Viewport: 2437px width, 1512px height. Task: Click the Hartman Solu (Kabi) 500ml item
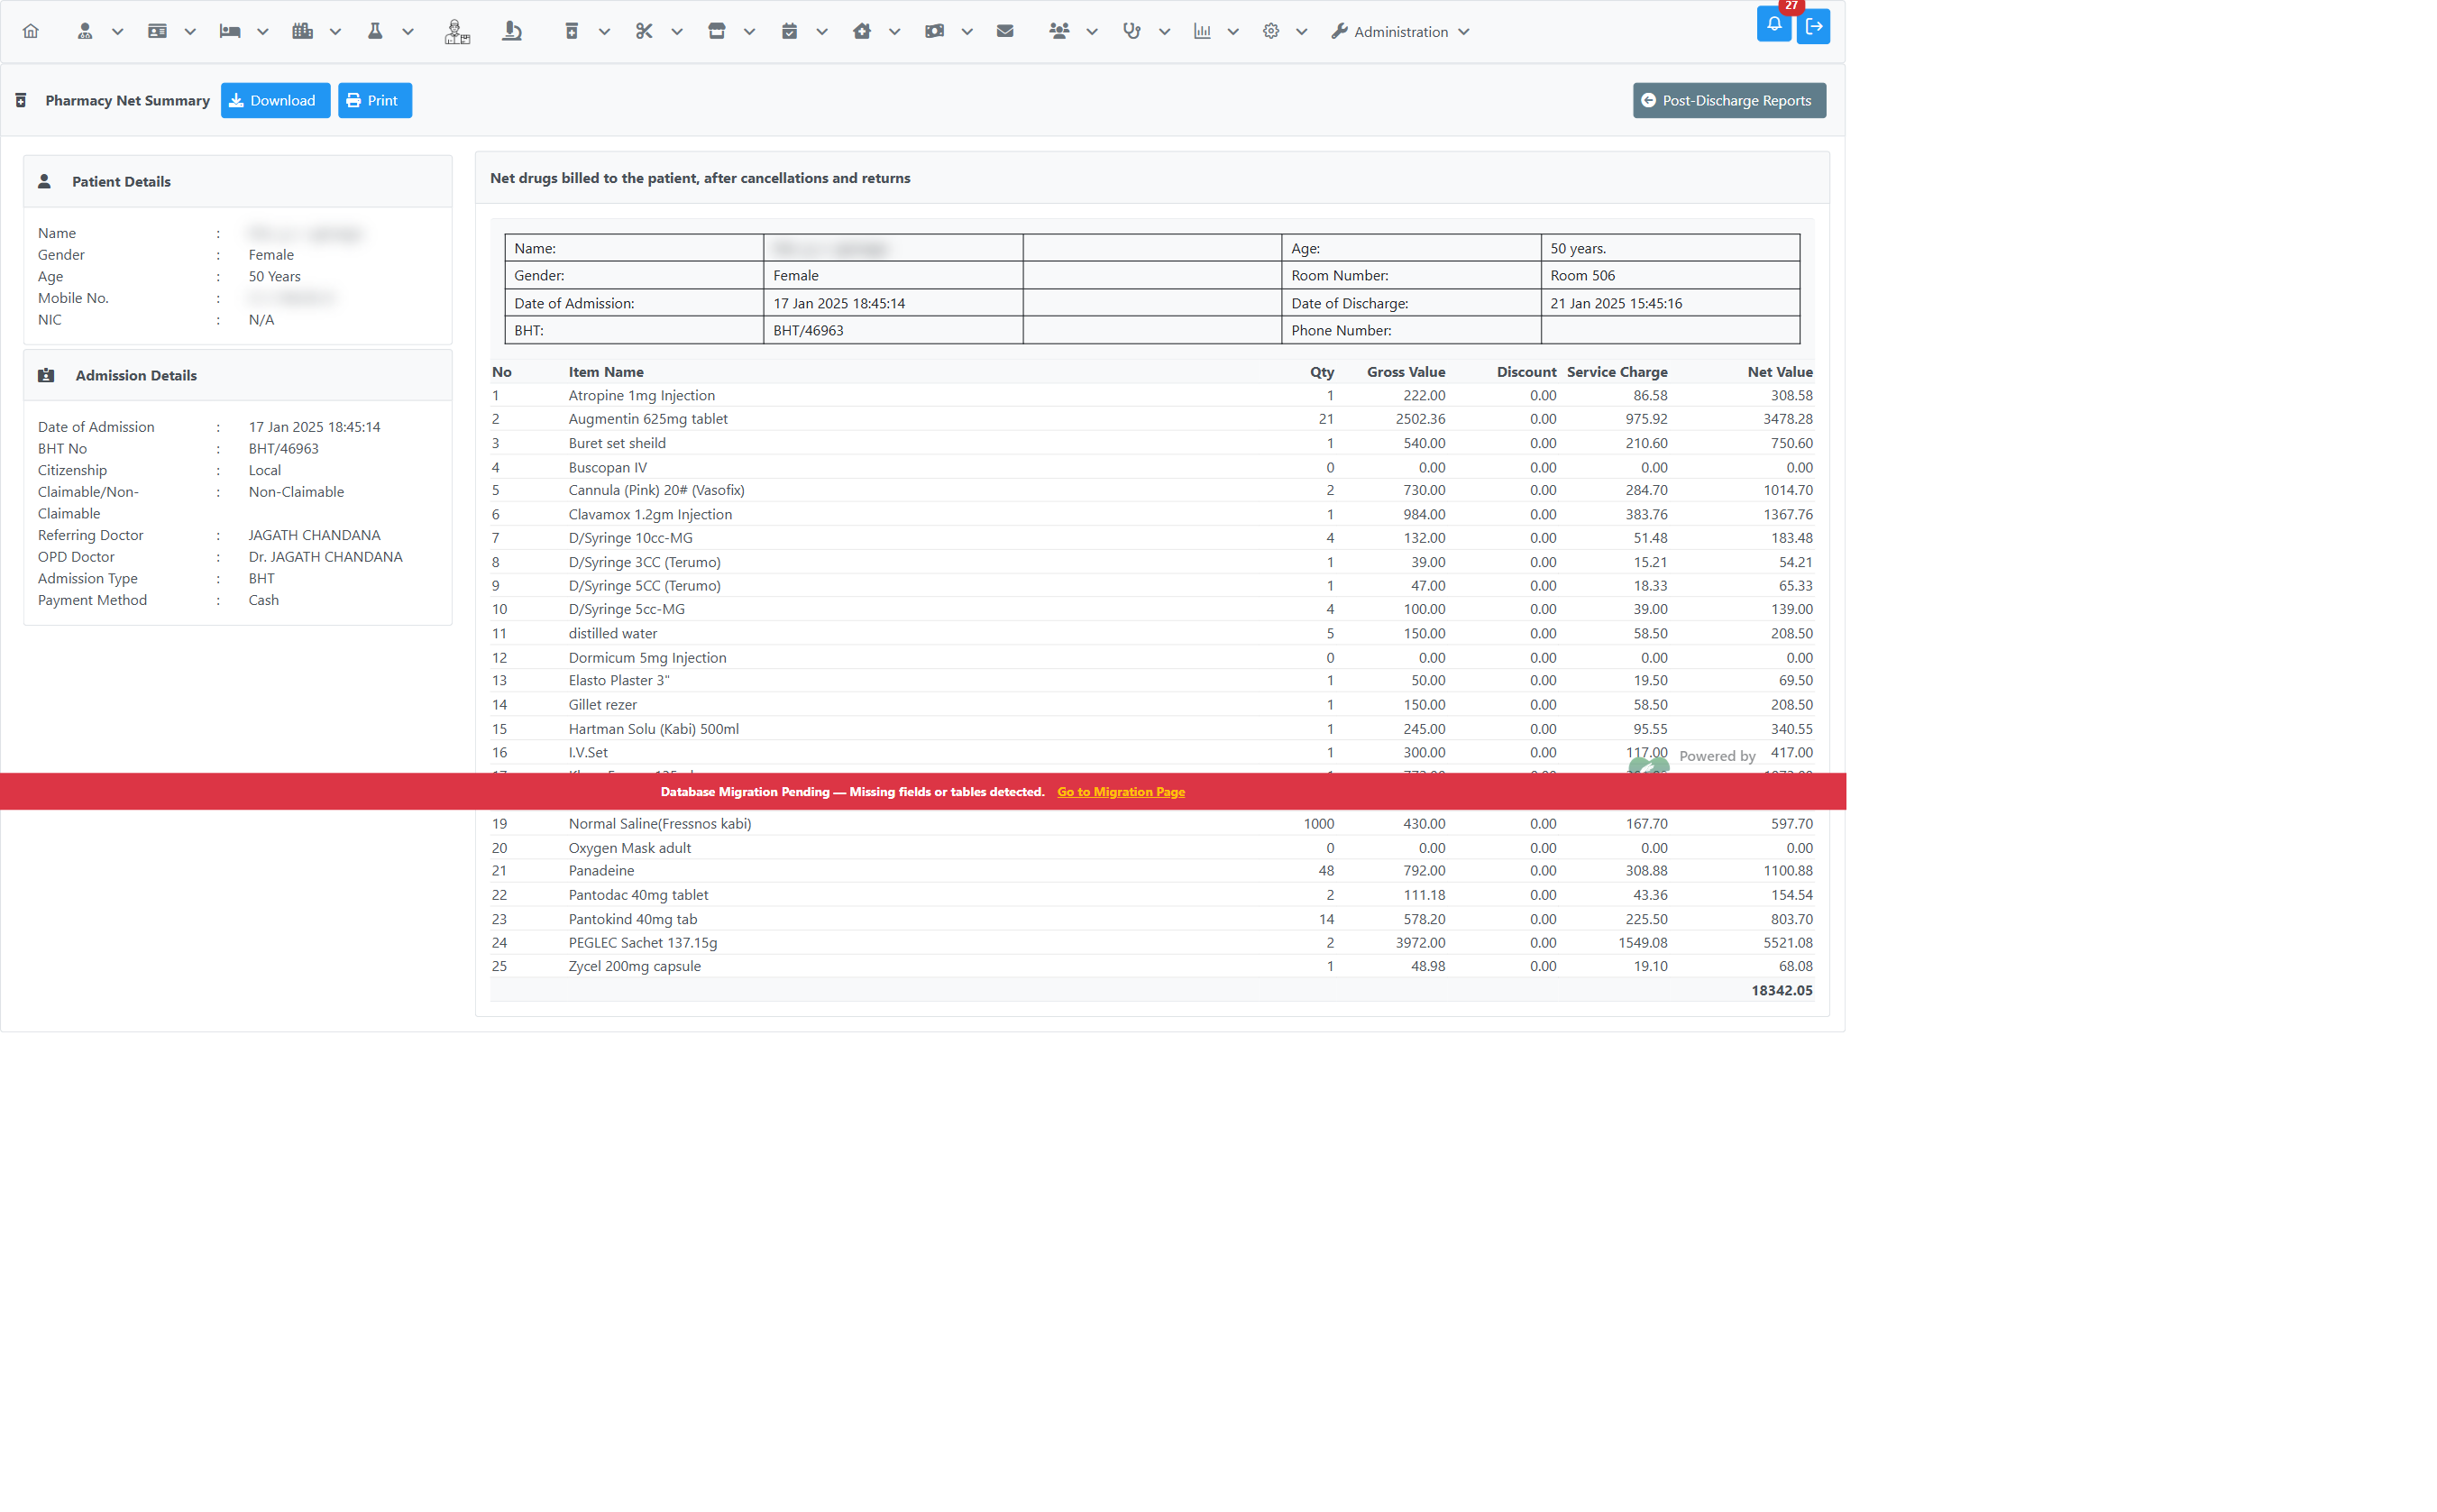[x=653, y=729]
